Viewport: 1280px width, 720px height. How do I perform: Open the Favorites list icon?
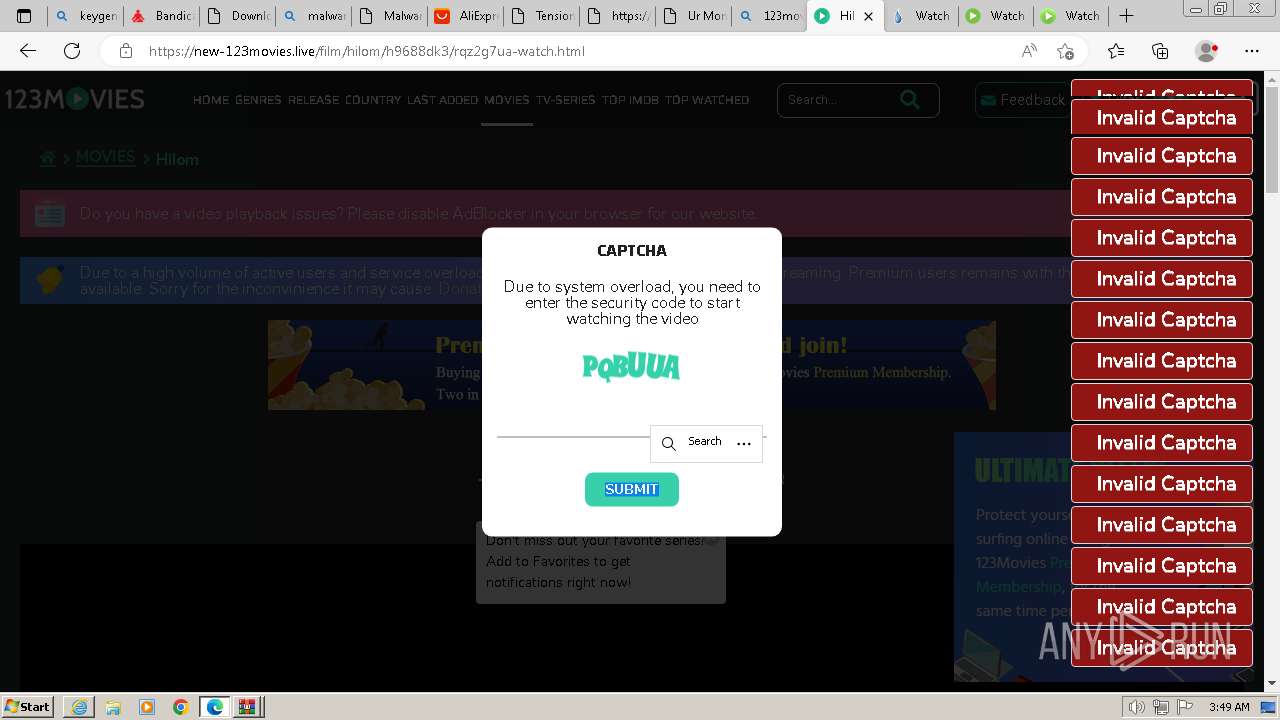click(1116, 51)
